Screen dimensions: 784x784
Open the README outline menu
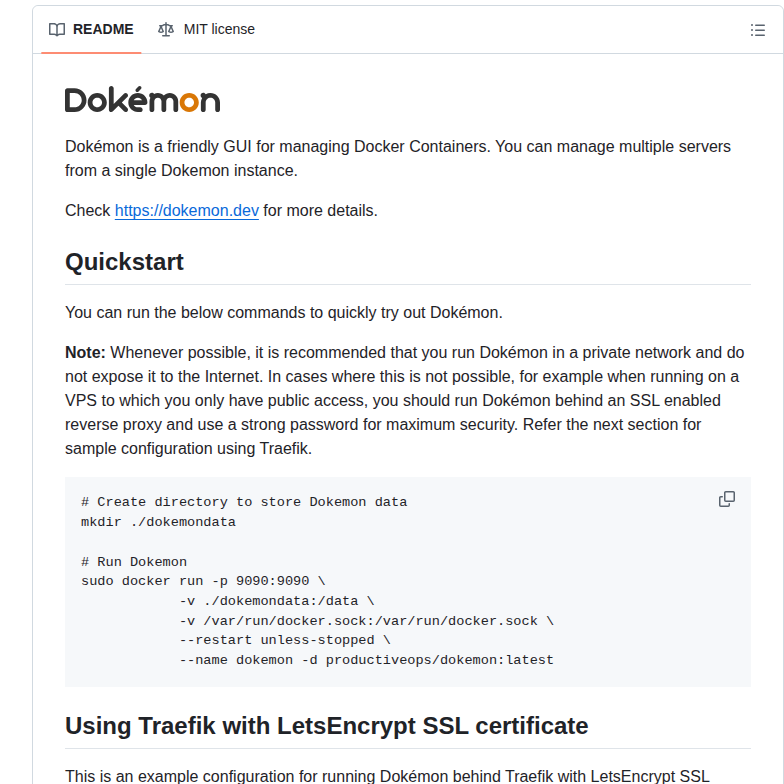pyautogui.click(x=758, y=30)
